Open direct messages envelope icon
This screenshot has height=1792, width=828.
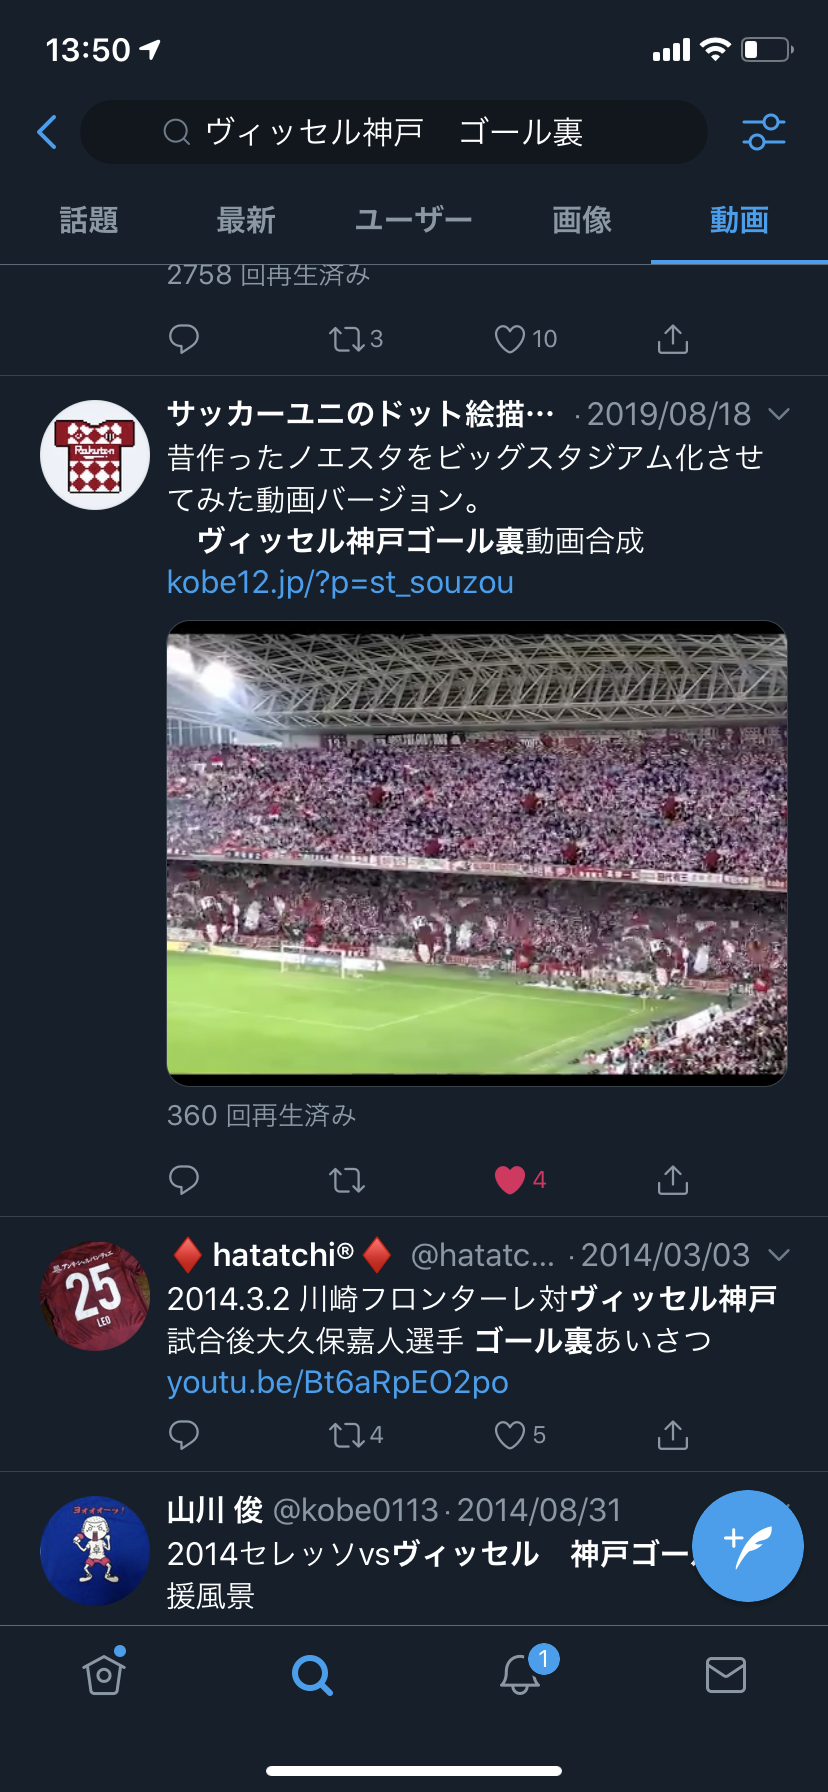click(x=725, y=1674)
